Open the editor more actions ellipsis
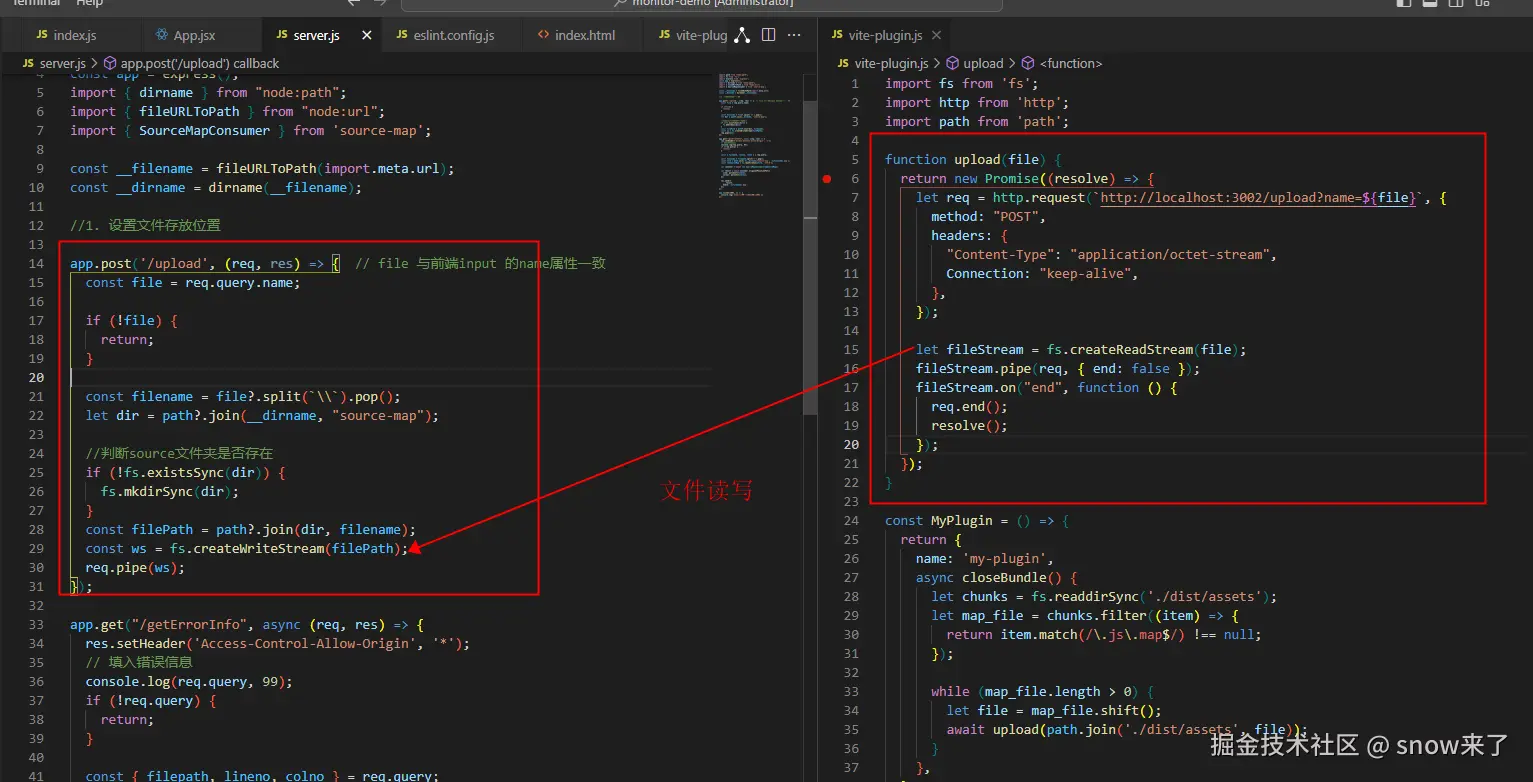The width and height of the screenshot is (1533, 782). tap(794, 35)
